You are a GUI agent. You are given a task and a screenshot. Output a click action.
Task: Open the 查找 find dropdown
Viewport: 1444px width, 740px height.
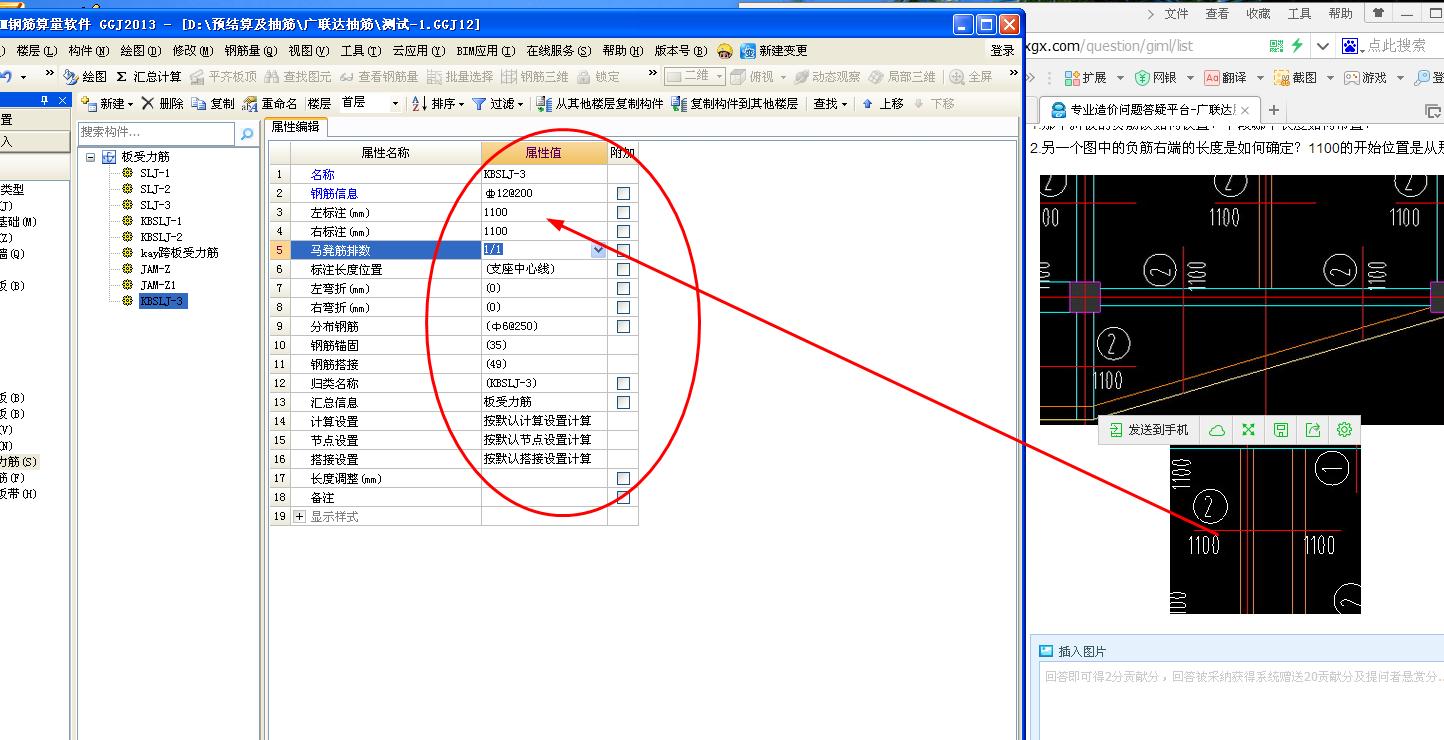tap(830, 103)
